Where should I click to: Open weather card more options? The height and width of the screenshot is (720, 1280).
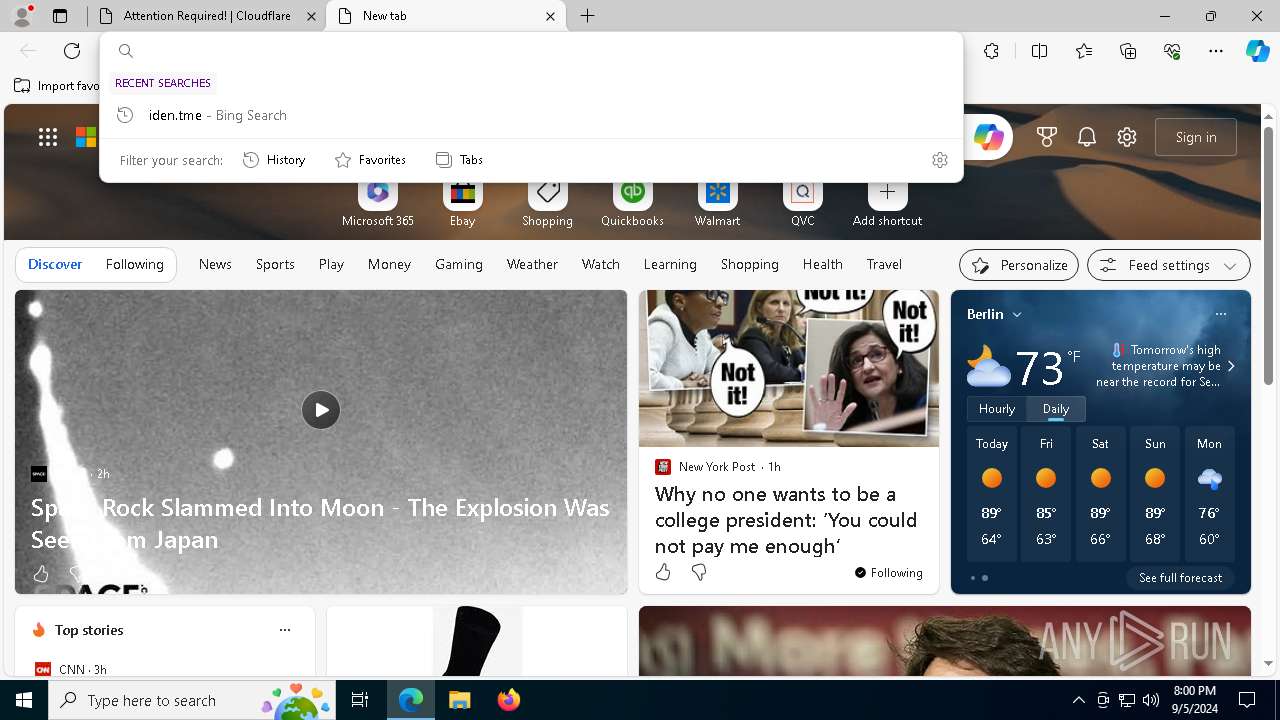(1220, 314)
